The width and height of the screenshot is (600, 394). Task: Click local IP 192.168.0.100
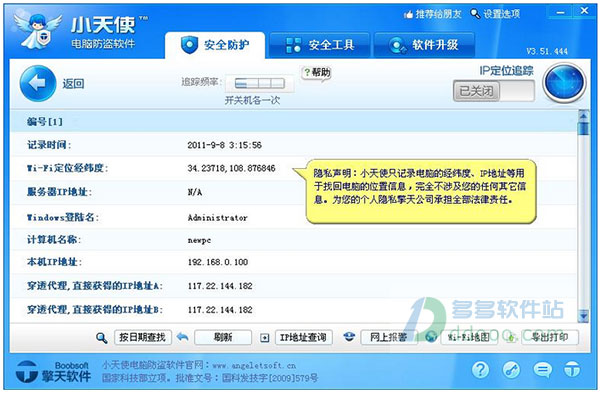[x=218, y=262]
